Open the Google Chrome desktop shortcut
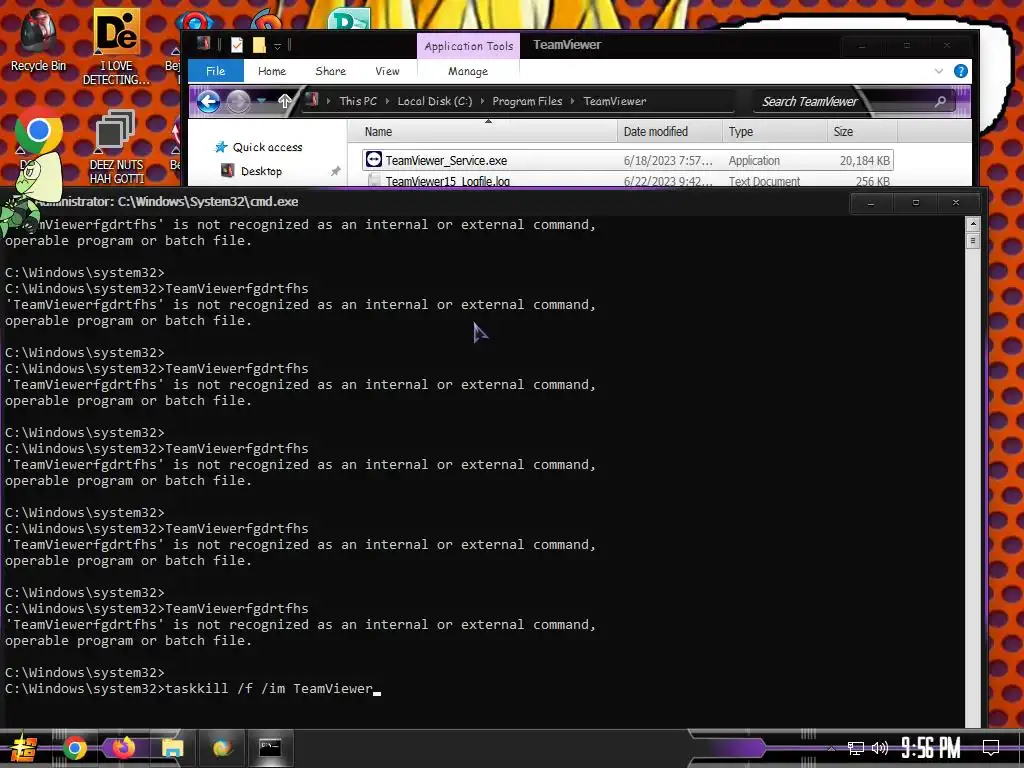The width and height of the screenshot is (1024, 768). pos(39,132)
